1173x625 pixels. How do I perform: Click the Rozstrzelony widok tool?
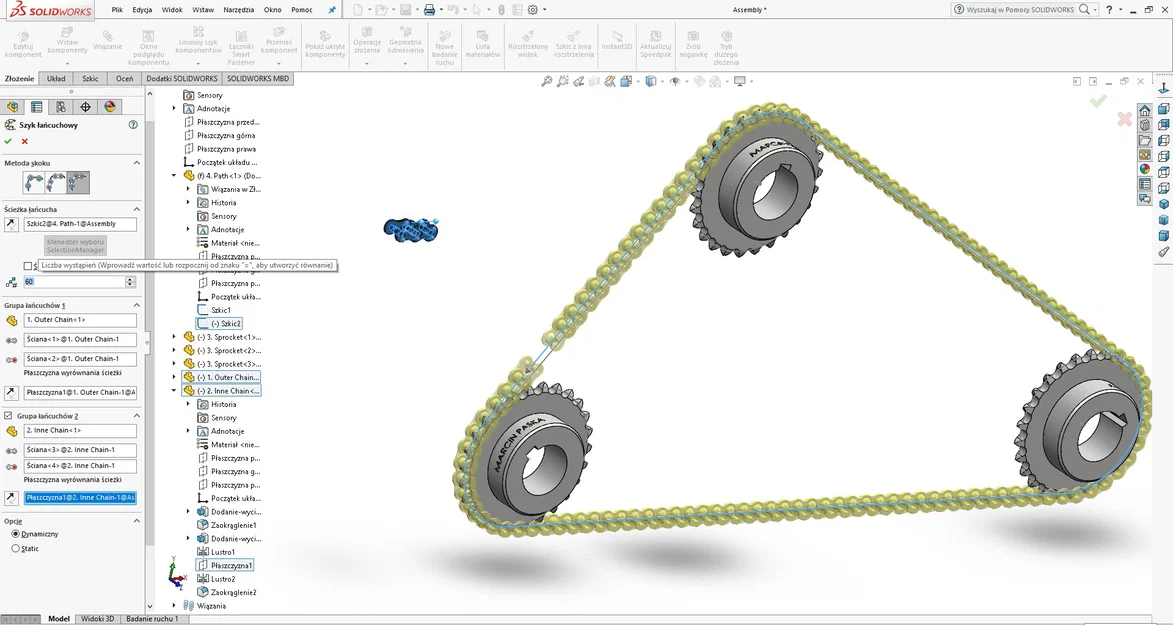click(x=528, y=43)
